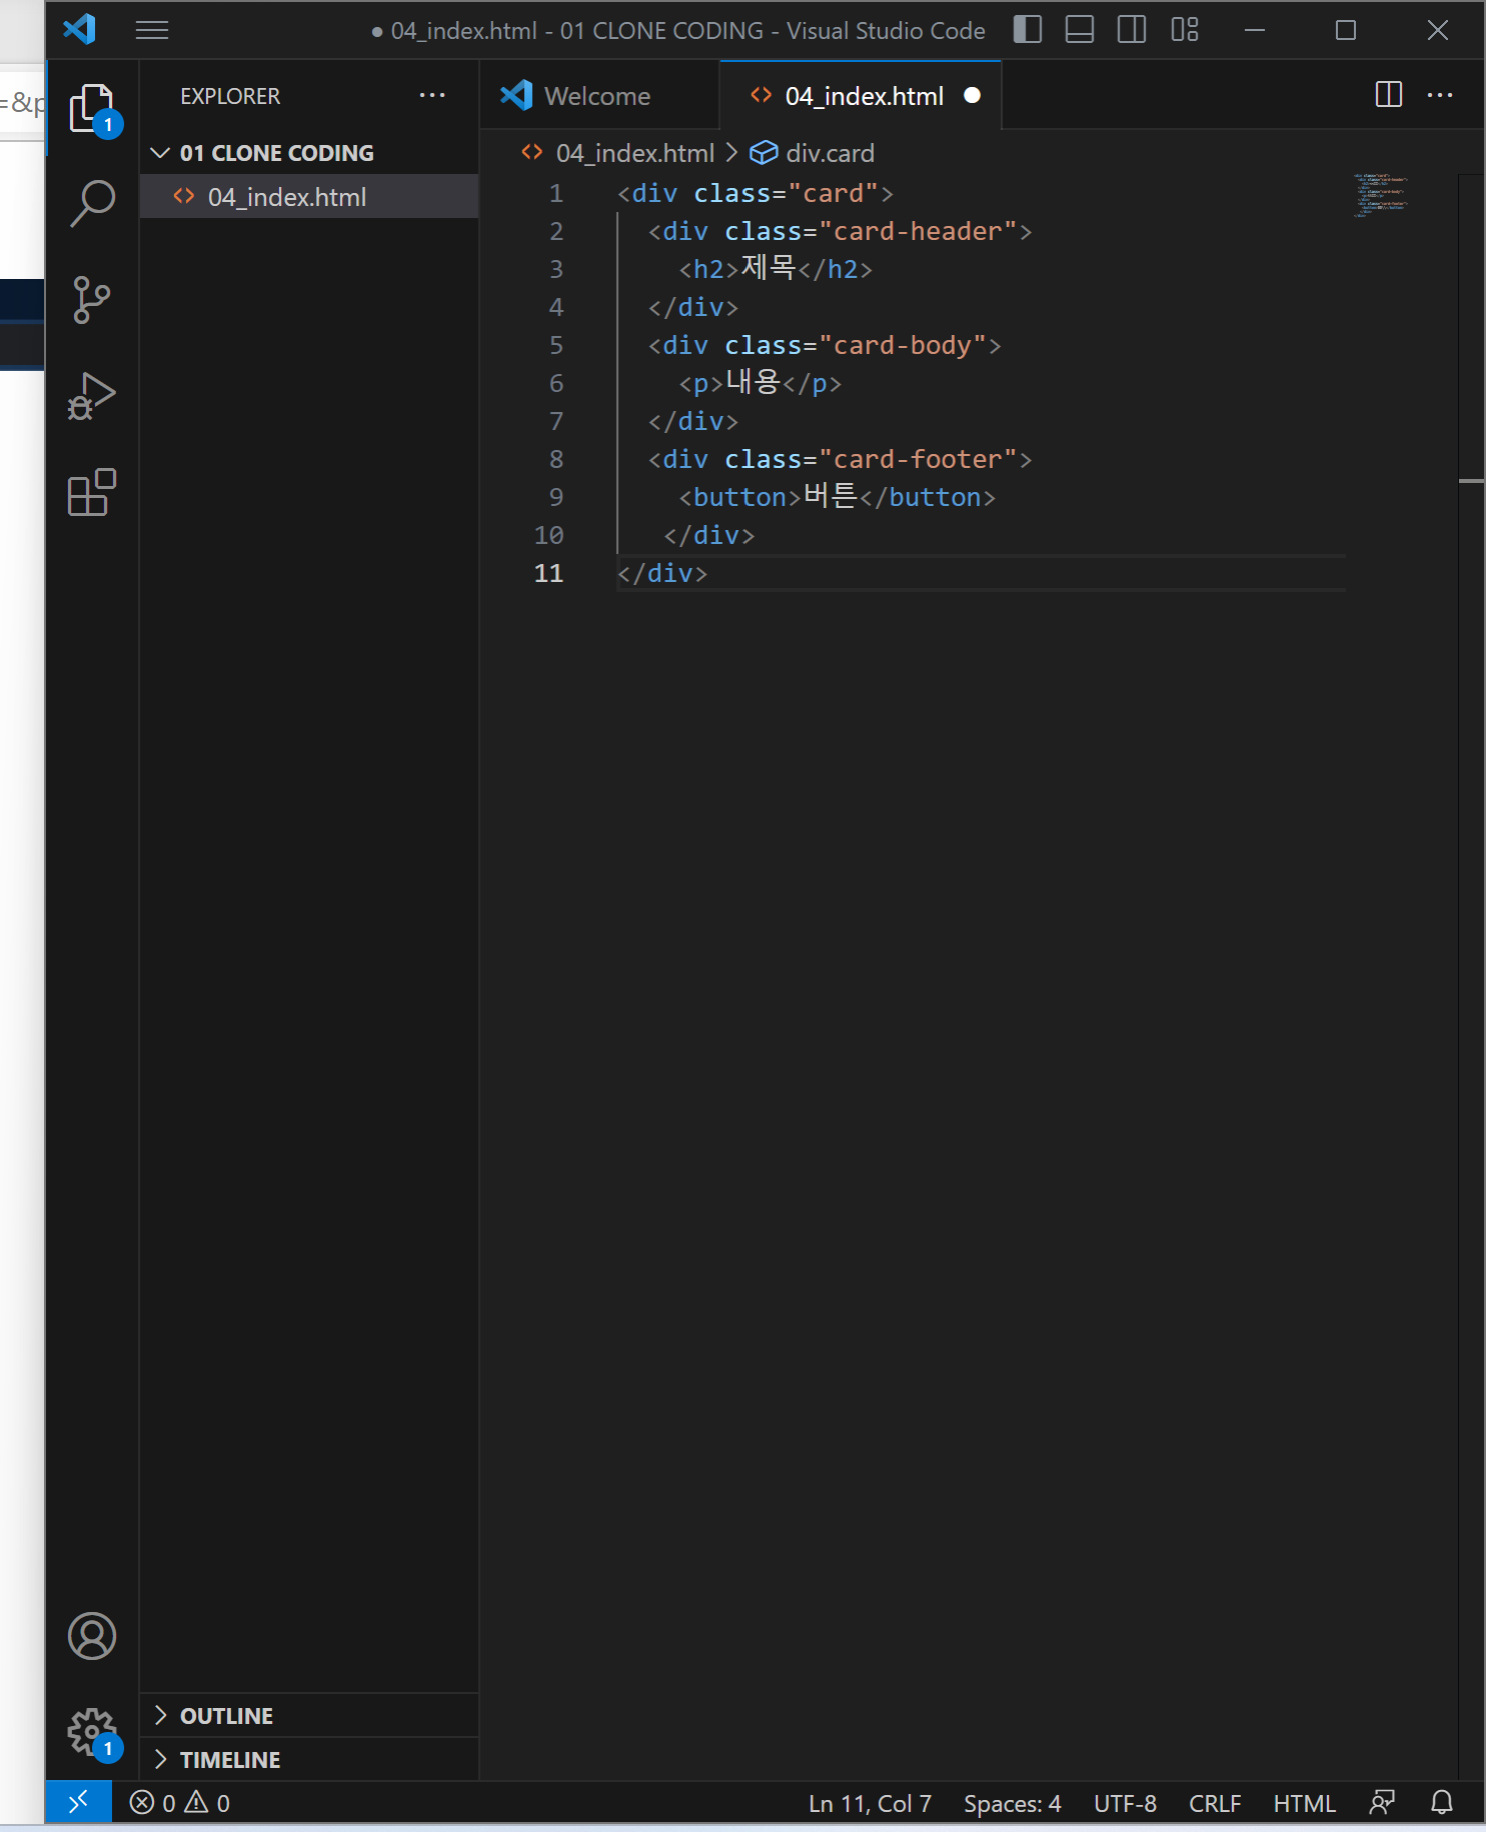Click line number 1 in gutter
The image size is (1486, 1832).
coord(556,193)
